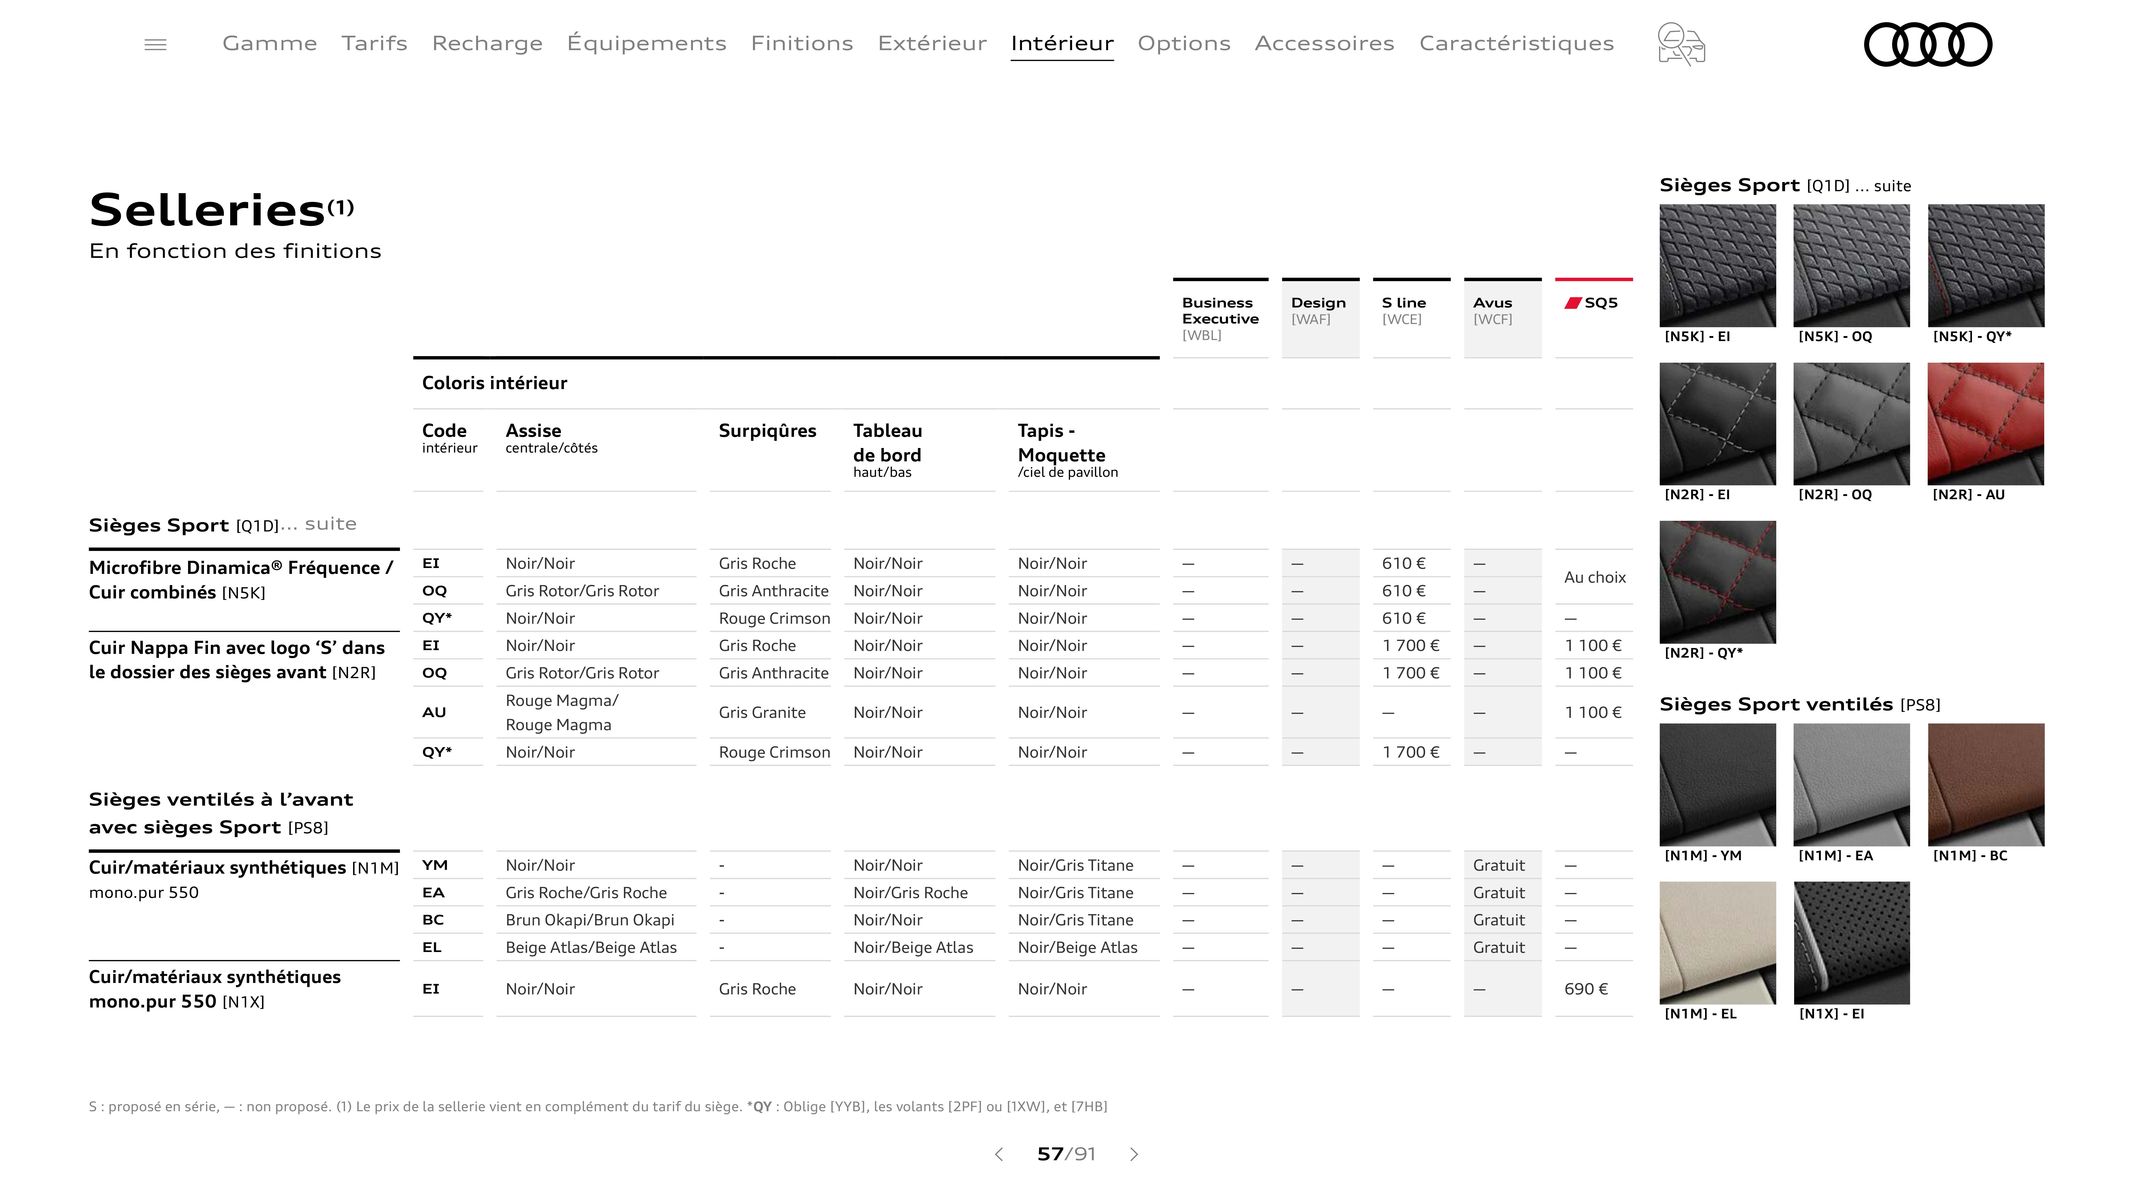Viewport: 2133px width, 1200px height.
Task: Click the 'Surpiqûres' column header
Action: point(767,431)
